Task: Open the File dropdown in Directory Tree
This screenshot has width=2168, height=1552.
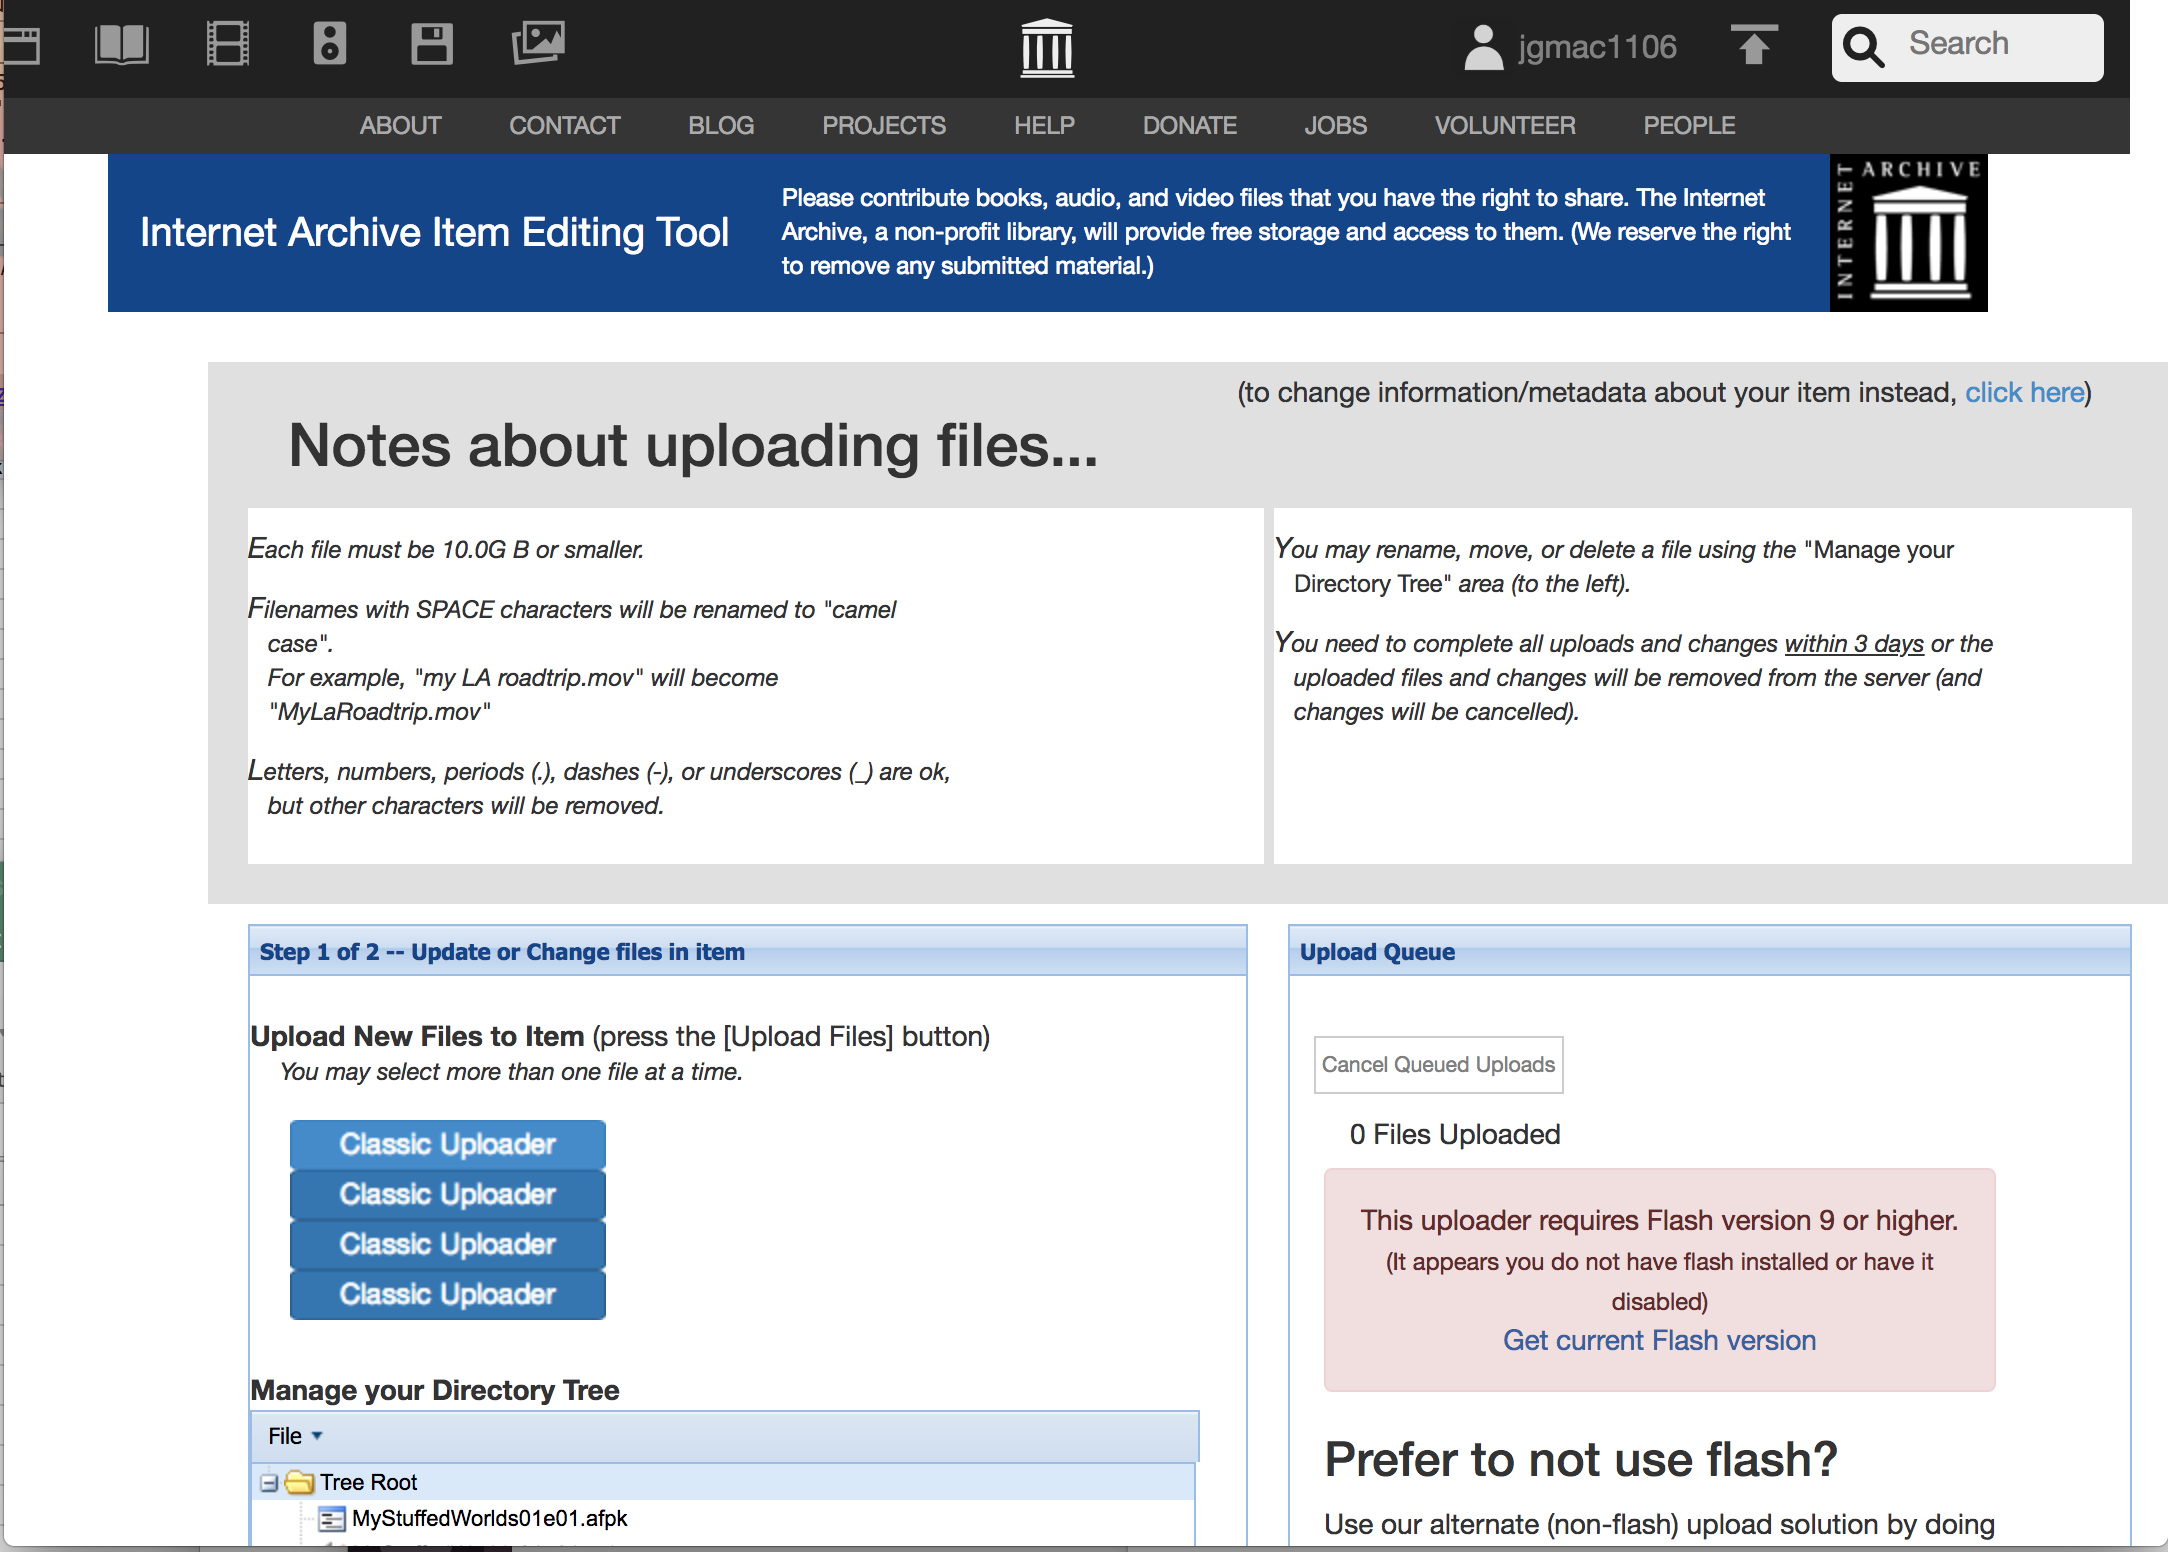Action: [295, 1436]
